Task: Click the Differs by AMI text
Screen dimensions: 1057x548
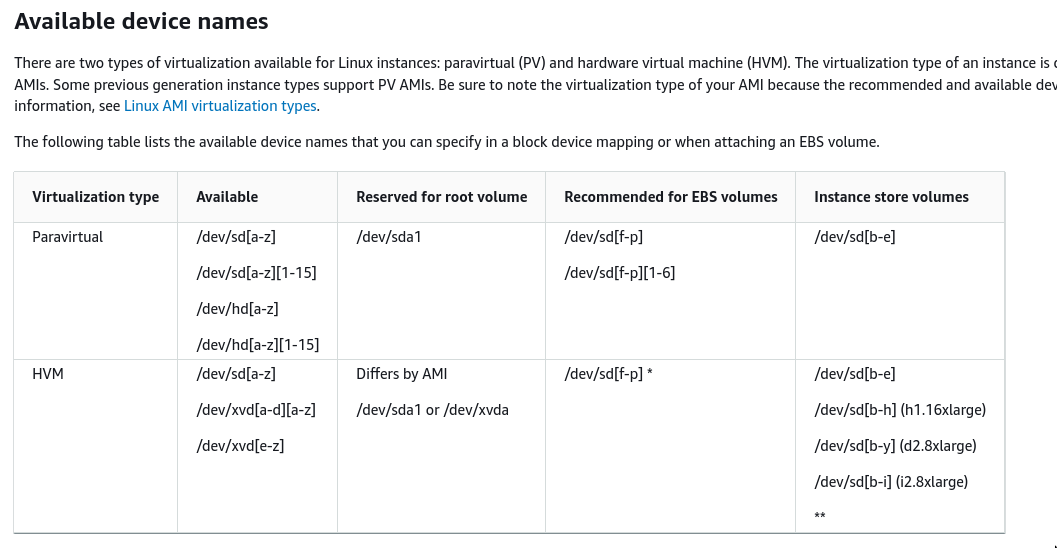Action: pyautogui.click(x=401, y=374)
